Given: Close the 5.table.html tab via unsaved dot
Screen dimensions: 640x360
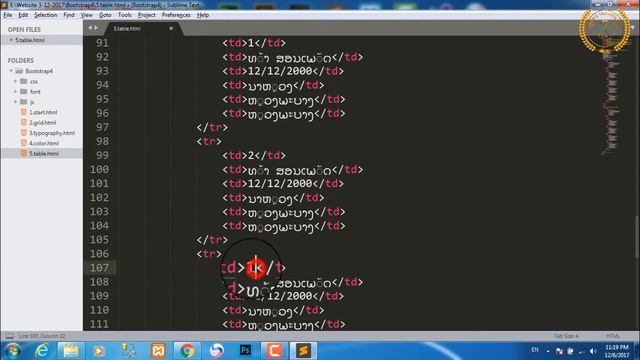Looking at the screenshot, I should (x=171, y=29).
